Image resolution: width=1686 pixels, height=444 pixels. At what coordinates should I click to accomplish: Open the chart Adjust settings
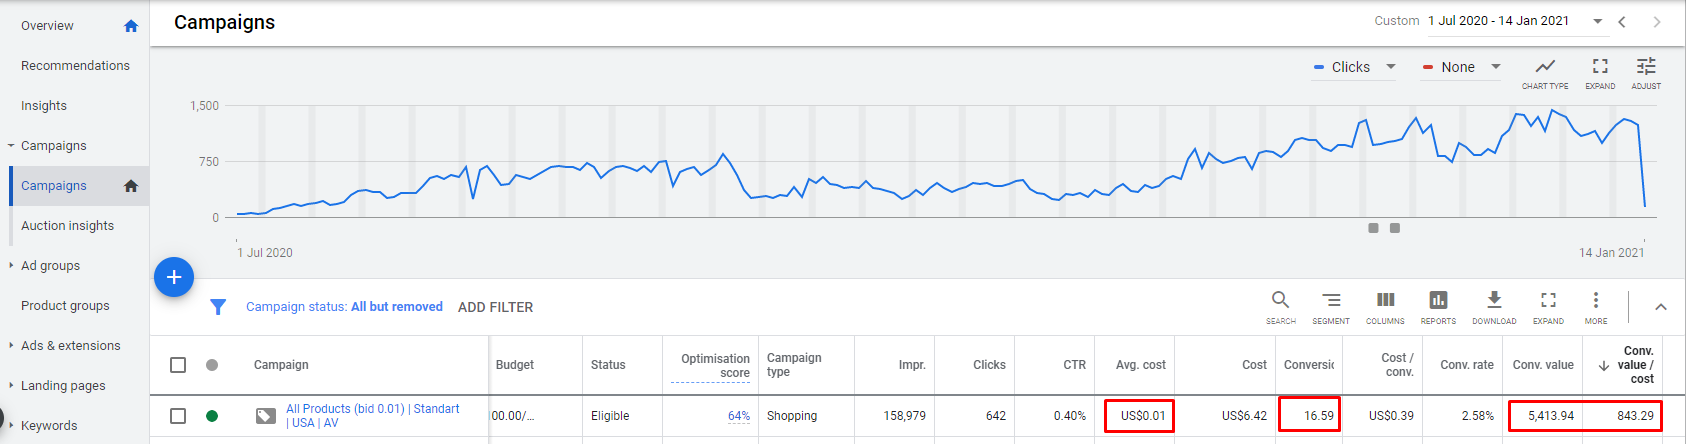1646,67
